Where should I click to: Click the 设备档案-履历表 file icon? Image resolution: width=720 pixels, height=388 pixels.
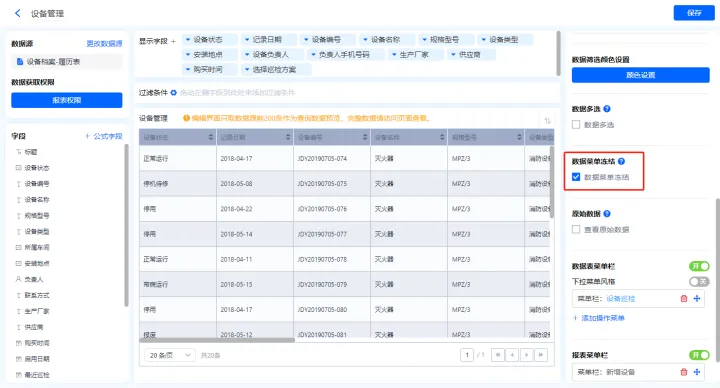coord(20,62)
